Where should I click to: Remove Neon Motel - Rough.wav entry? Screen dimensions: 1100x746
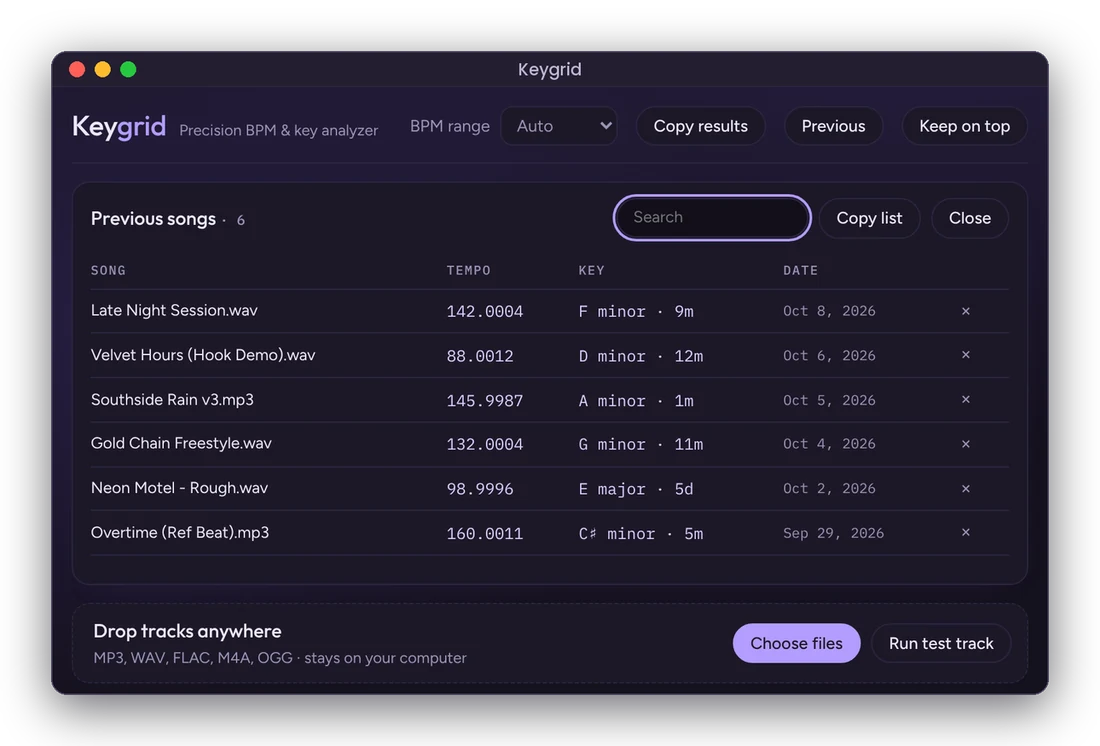[965, 488]
